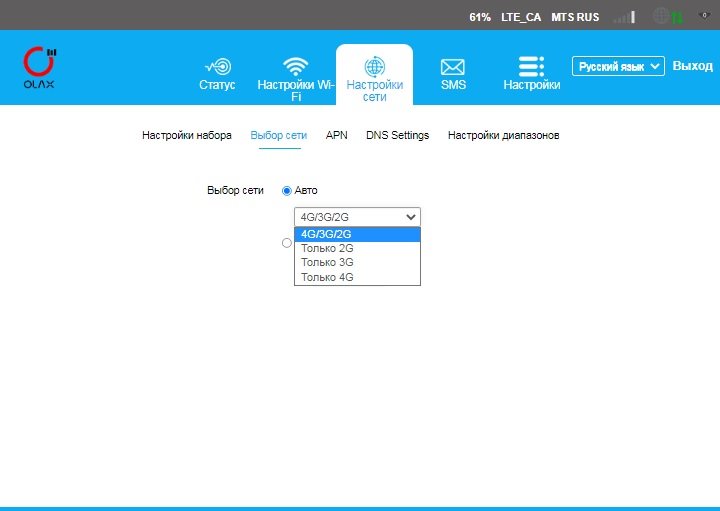The image size is (720, 511).
Task: Click the OLAX logo
Action: pyautogui.click(x=40, y=67)
